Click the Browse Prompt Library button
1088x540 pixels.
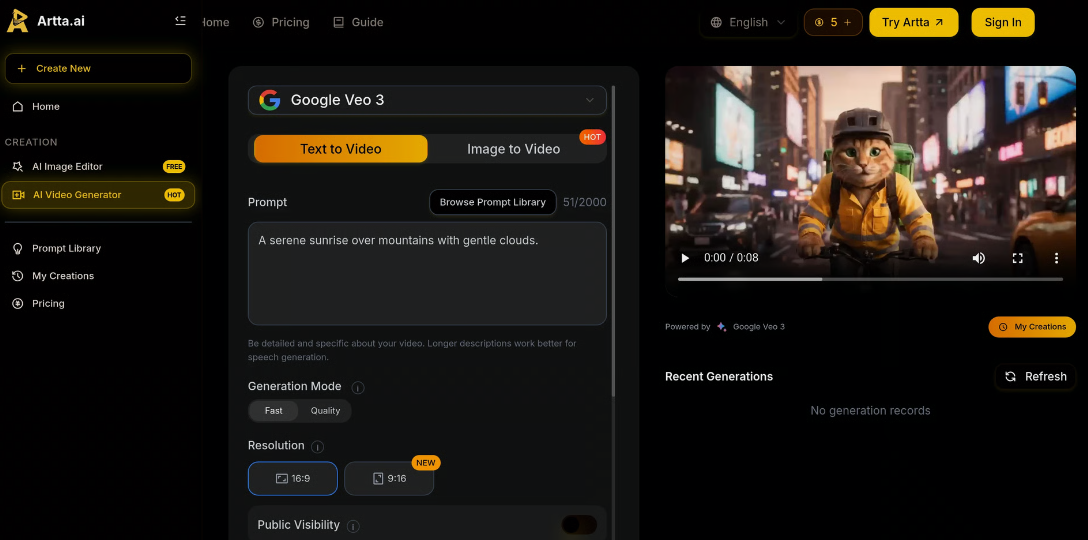pyautogui.click(x=492, y=202)
